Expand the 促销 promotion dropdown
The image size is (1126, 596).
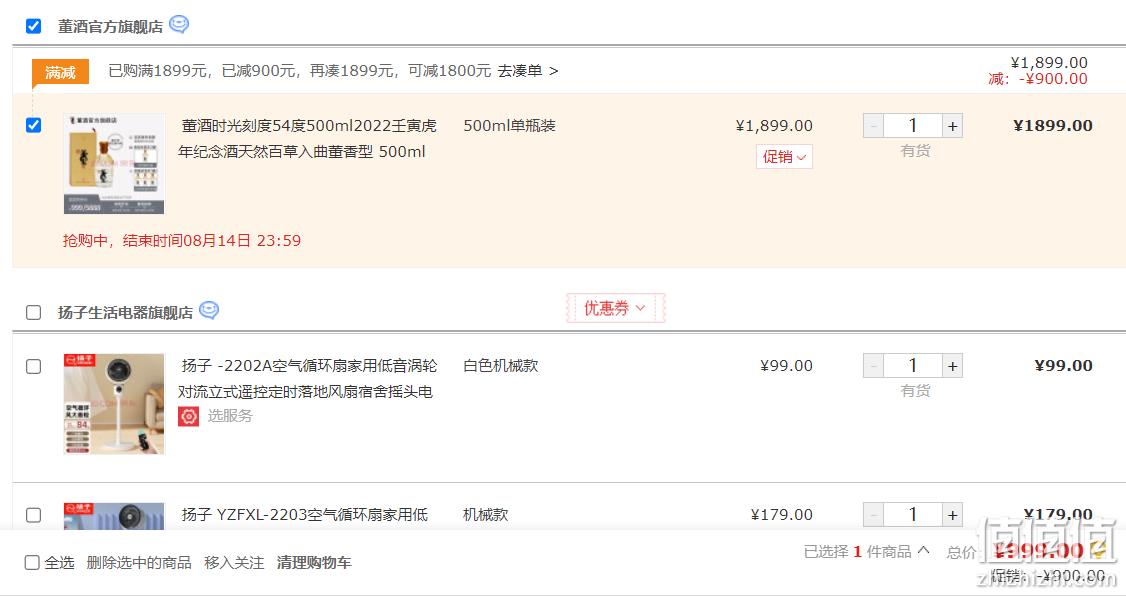tap(784, 157)
